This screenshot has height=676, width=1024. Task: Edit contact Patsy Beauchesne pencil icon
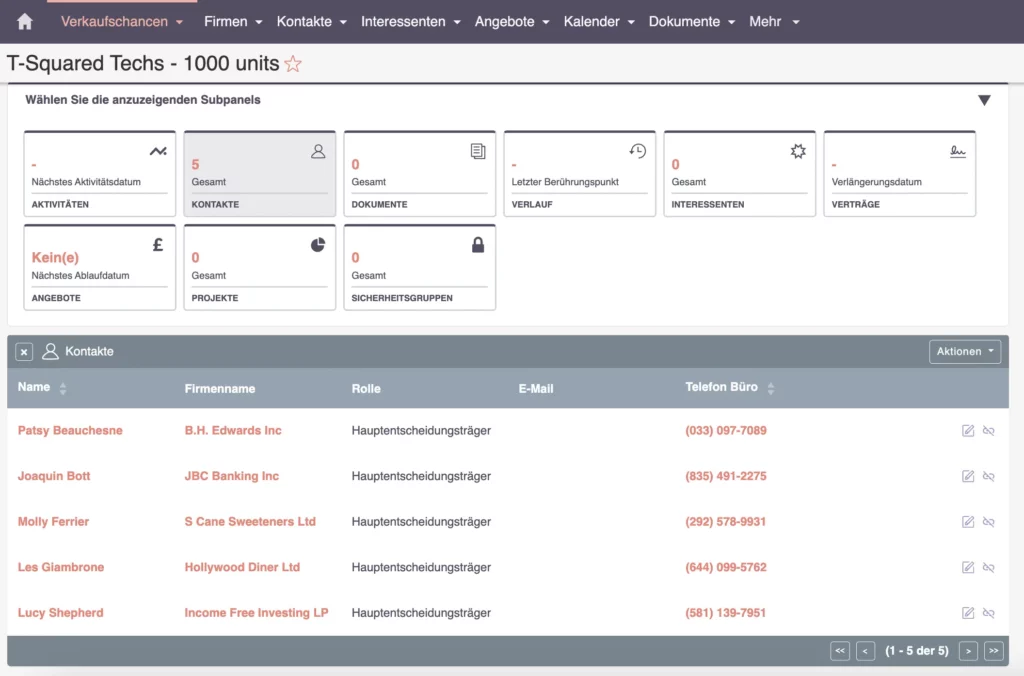(968, 430)
